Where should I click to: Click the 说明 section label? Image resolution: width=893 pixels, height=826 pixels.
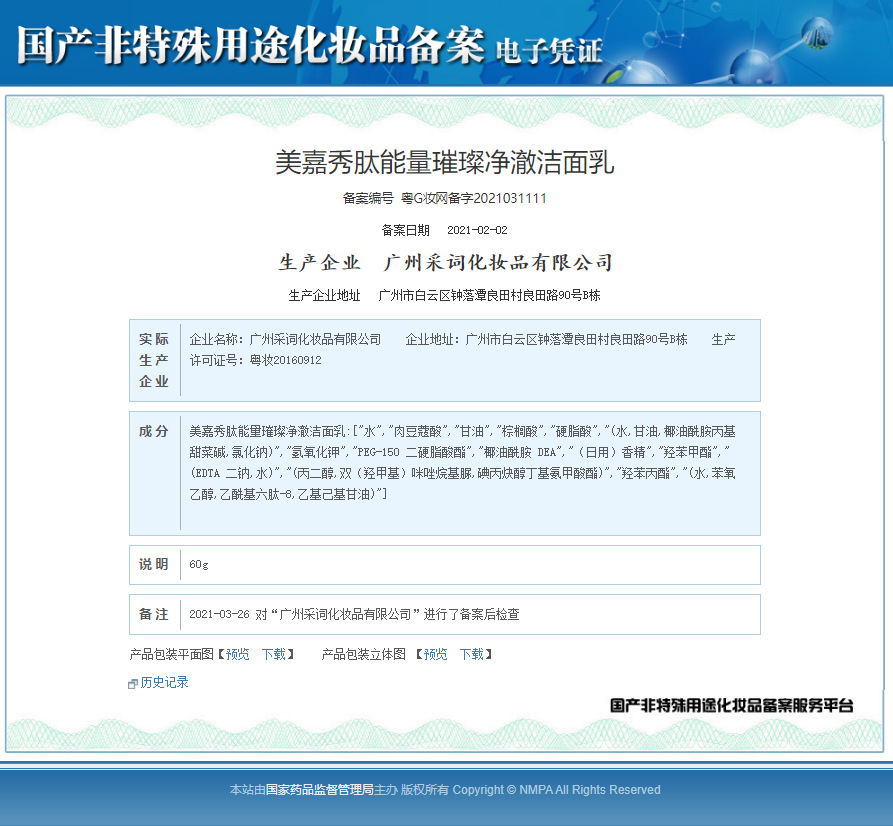pyautogui.click(x=154, y=564)
